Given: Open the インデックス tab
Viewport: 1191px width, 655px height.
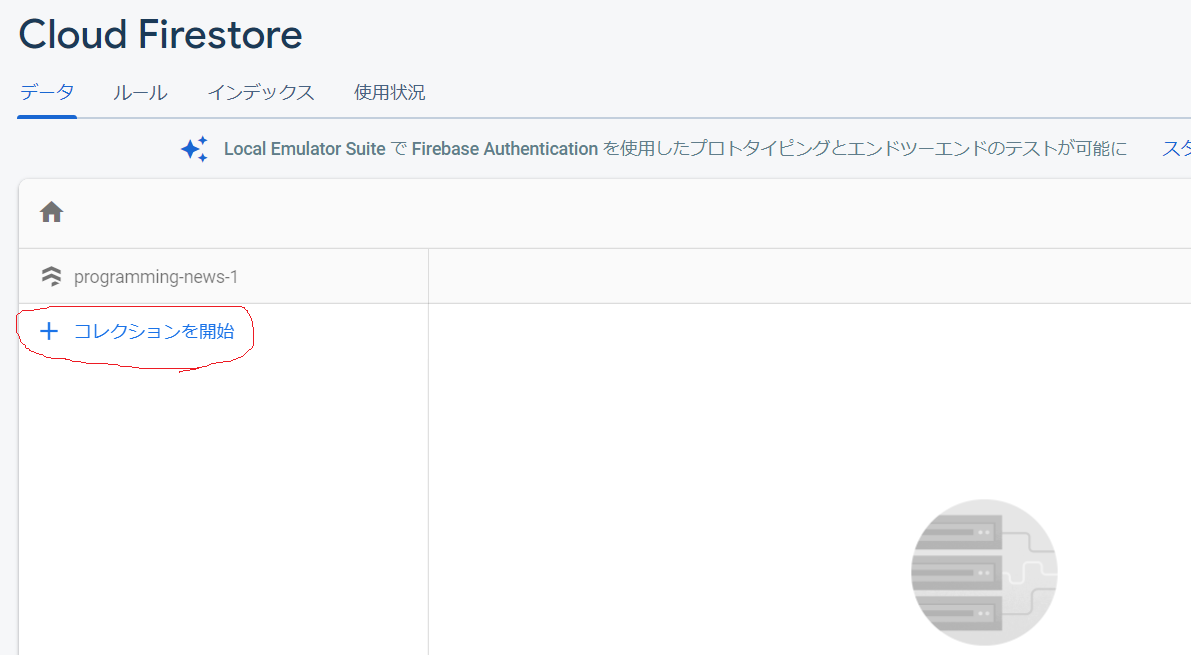Looking at the screenshot, I should point(261,93).
